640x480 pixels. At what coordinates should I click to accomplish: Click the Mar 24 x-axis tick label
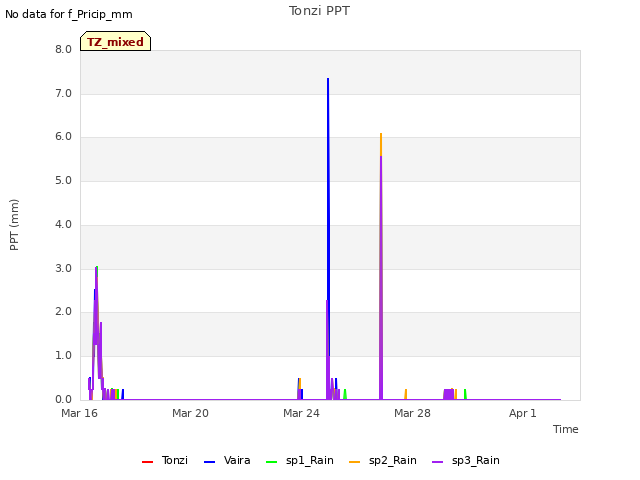click(301, 413)
